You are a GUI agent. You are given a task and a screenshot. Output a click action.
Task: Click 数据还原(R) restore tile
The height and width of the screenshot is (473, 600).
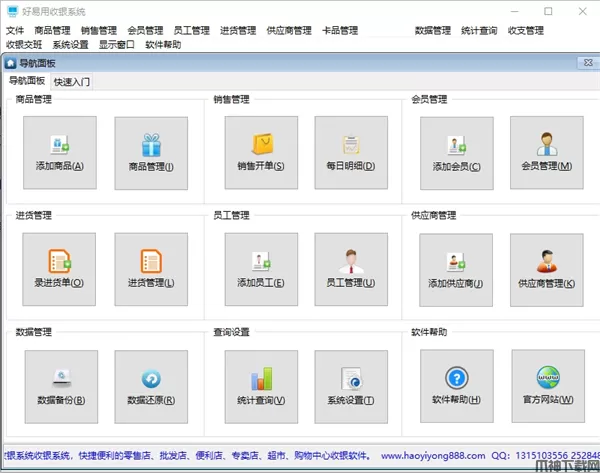click(x=151, y=387)
